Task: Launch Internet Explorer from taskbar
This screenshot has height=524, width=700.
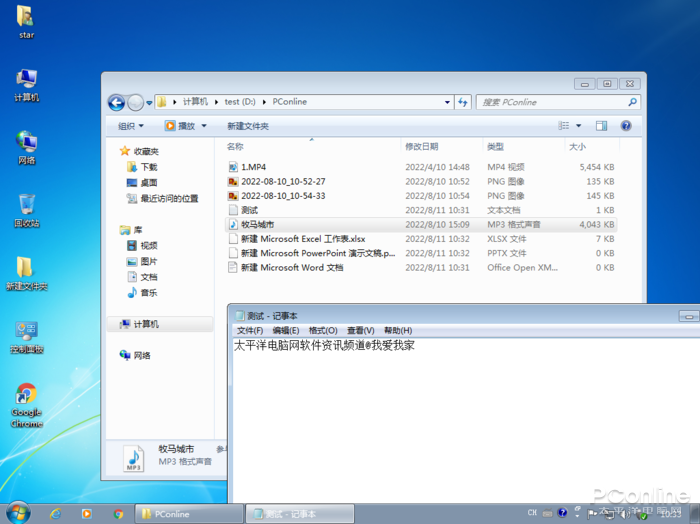Action: [x=55, y=513]
